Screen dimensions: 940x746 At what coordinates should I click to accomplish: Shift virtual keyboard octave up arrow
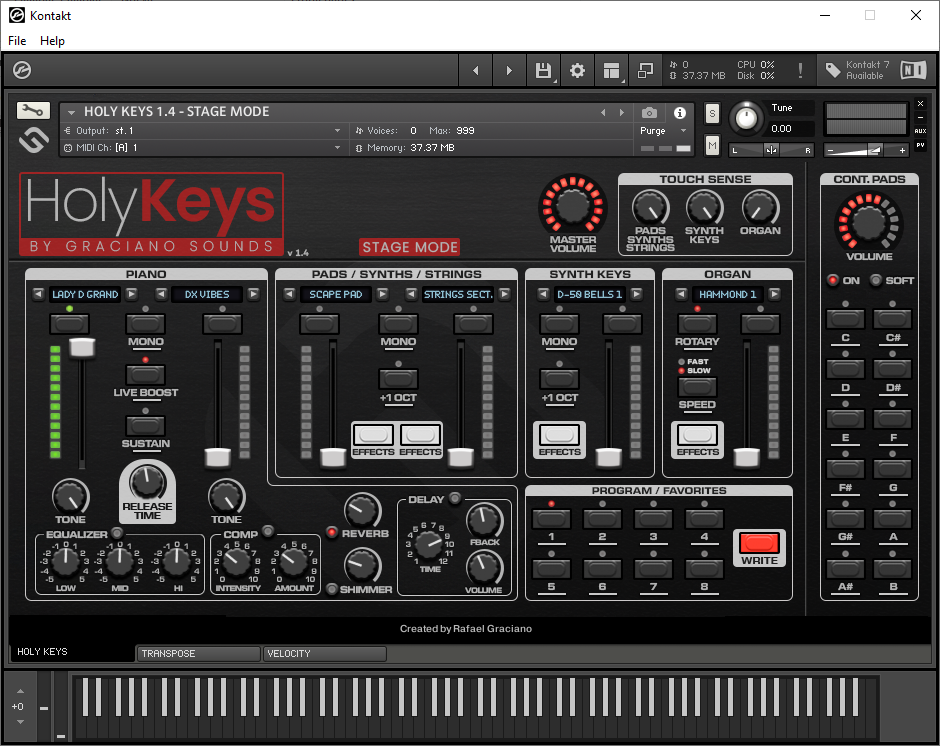(20, 691)
